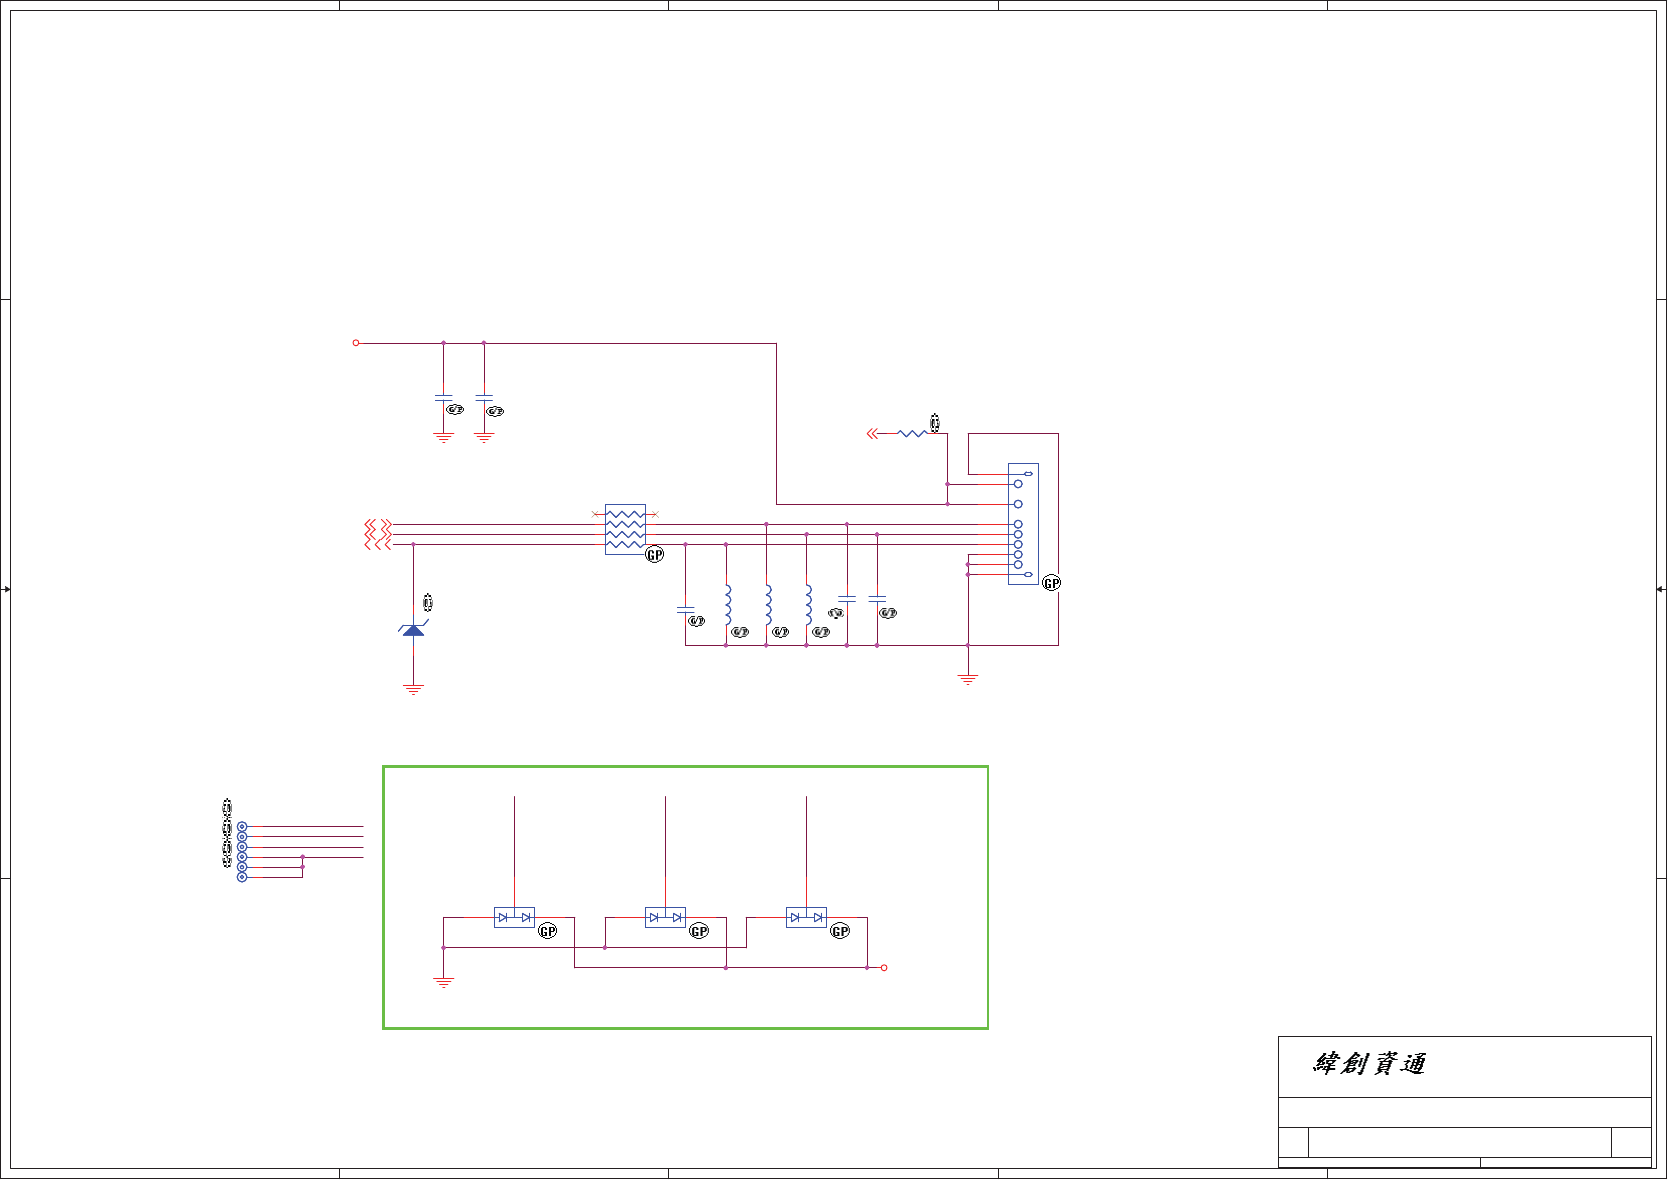
Task: Select the capacitor left of the three inductors
Action: (x=685, y=609)
